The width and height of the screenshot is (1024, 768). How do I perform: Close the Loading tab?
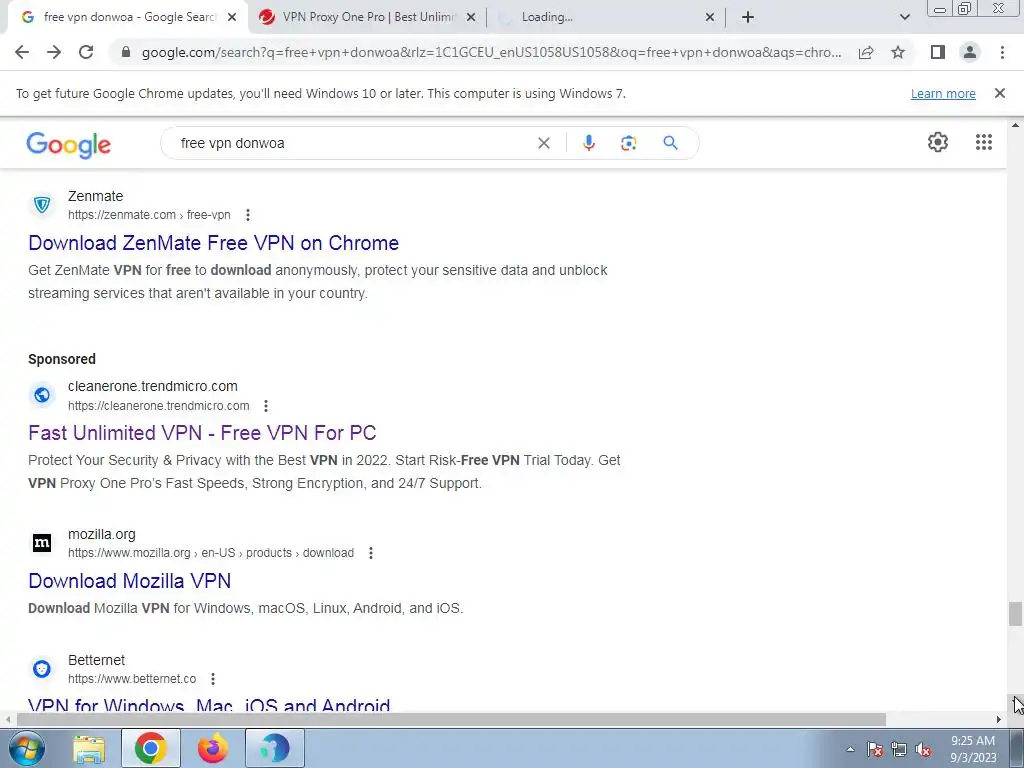[x=710, y=18]
